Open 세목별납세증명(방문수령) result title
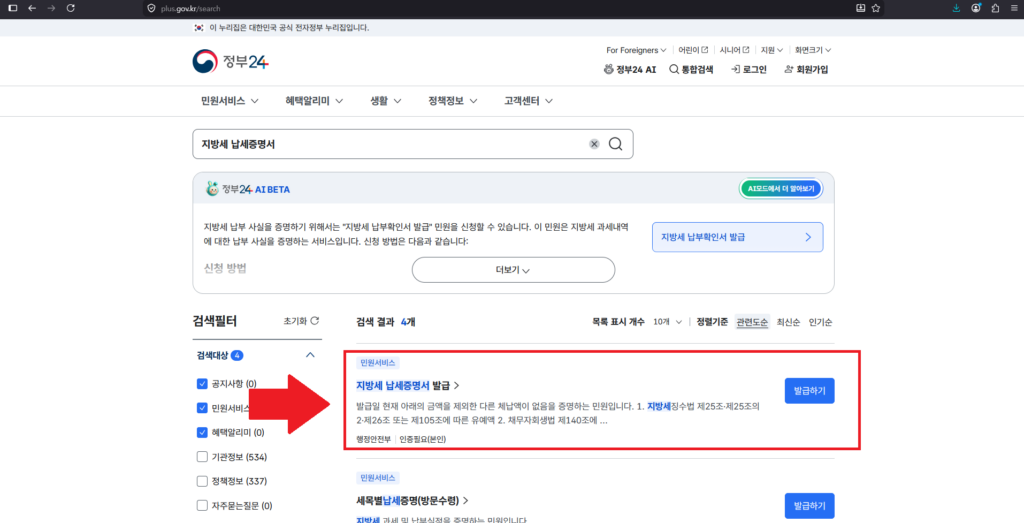This screenshot has height=523, width=1024. 413,501
